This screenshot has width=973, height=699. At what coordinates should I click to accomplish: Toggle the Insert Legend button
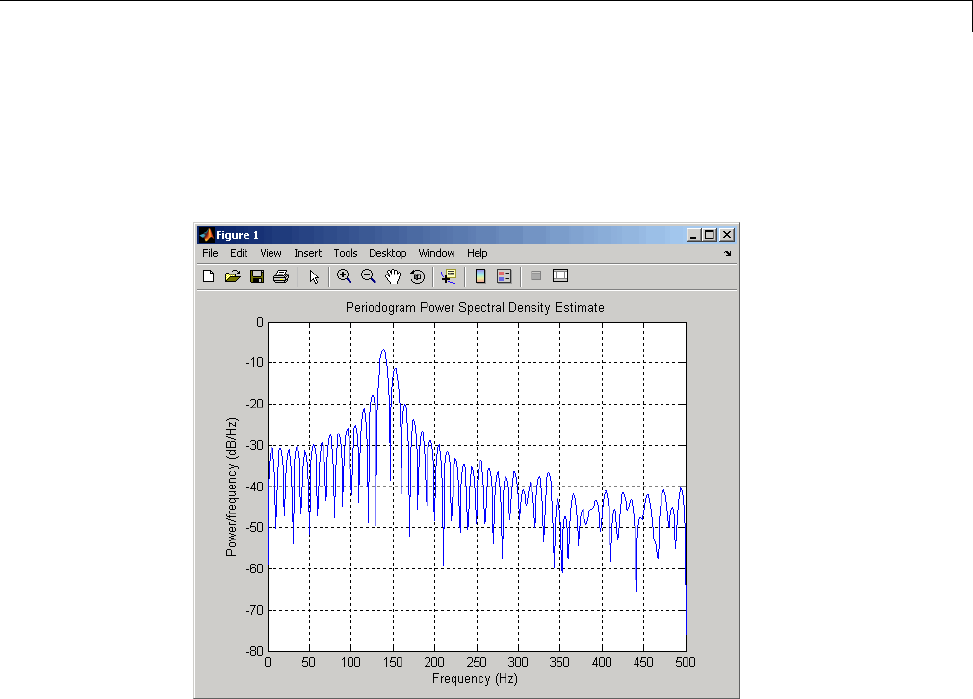coord(504,276)
